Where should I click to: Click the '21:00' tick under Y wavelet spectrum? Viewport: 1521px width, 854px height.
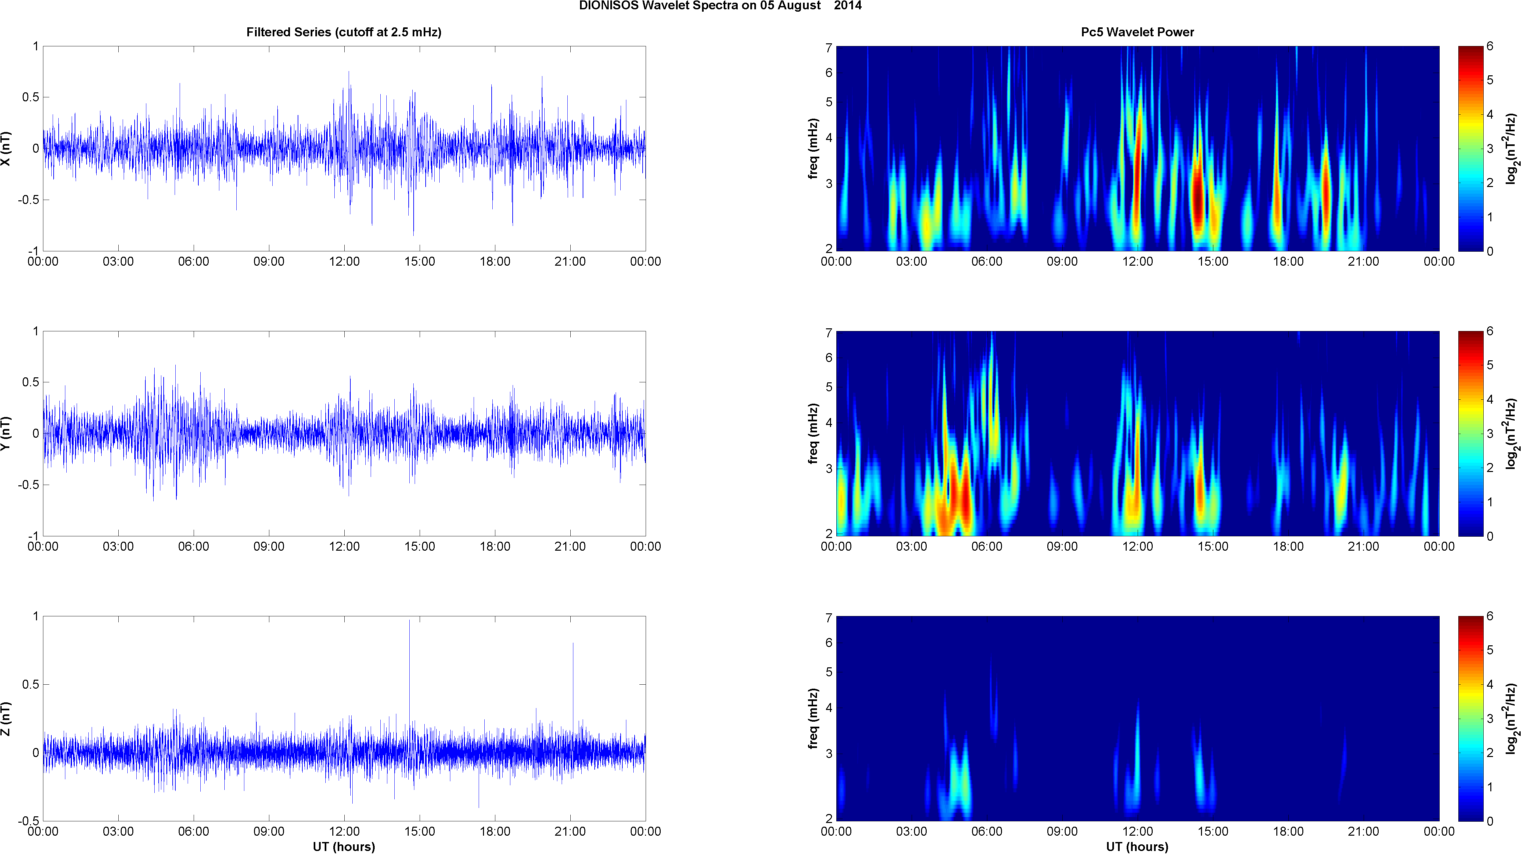click(1364, 547)
